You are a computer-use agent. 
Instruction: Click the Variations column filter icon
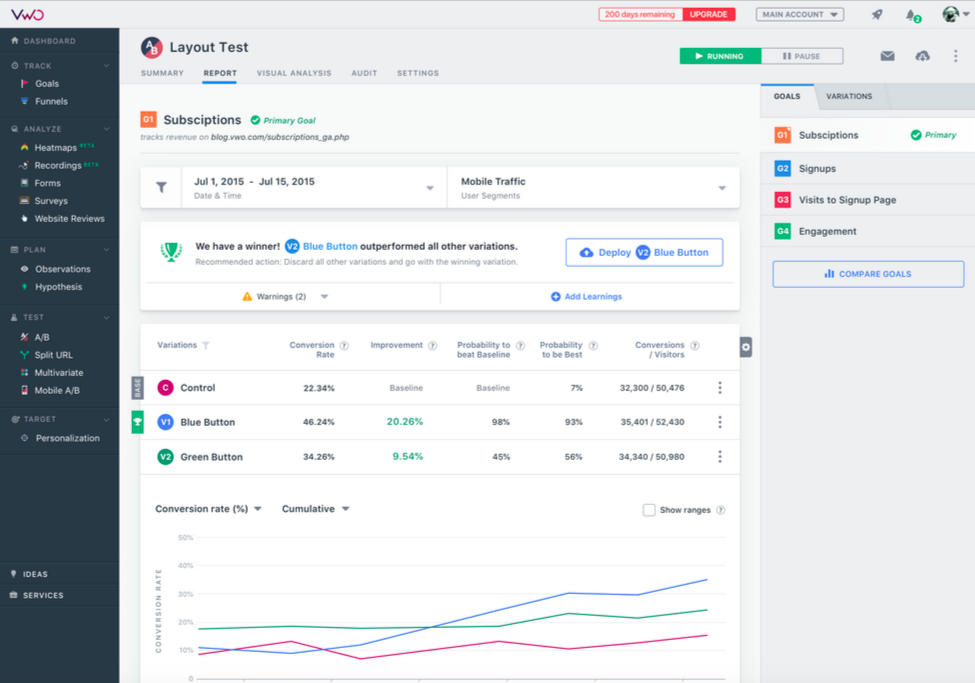coord(206,345)
